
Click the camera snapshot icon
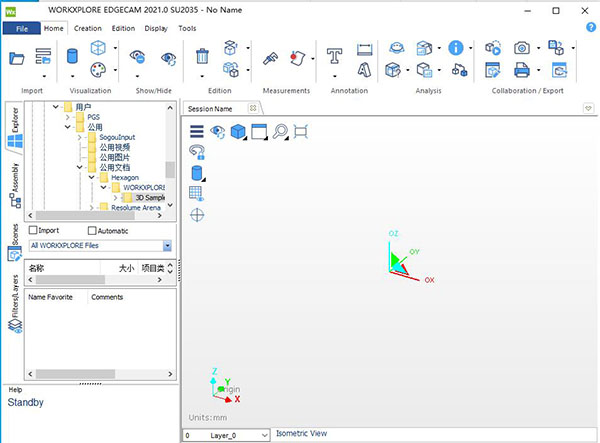522,48
